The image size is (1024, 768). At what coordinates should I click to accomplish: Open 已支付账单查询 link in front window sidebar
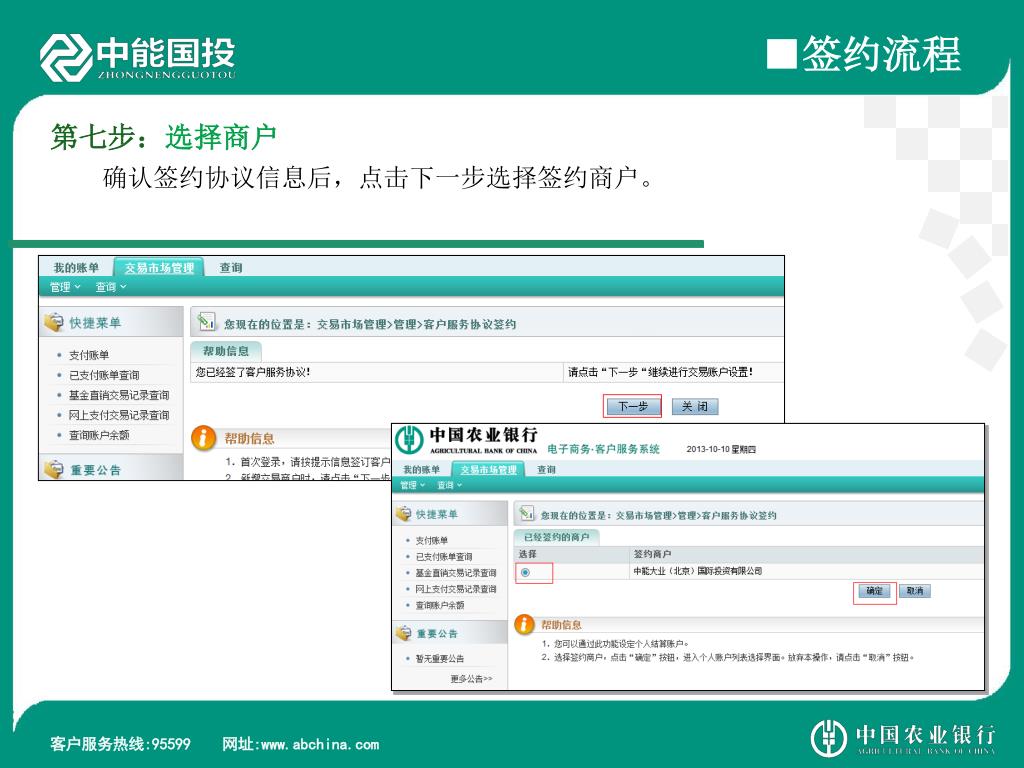click(x=444, y=557)
